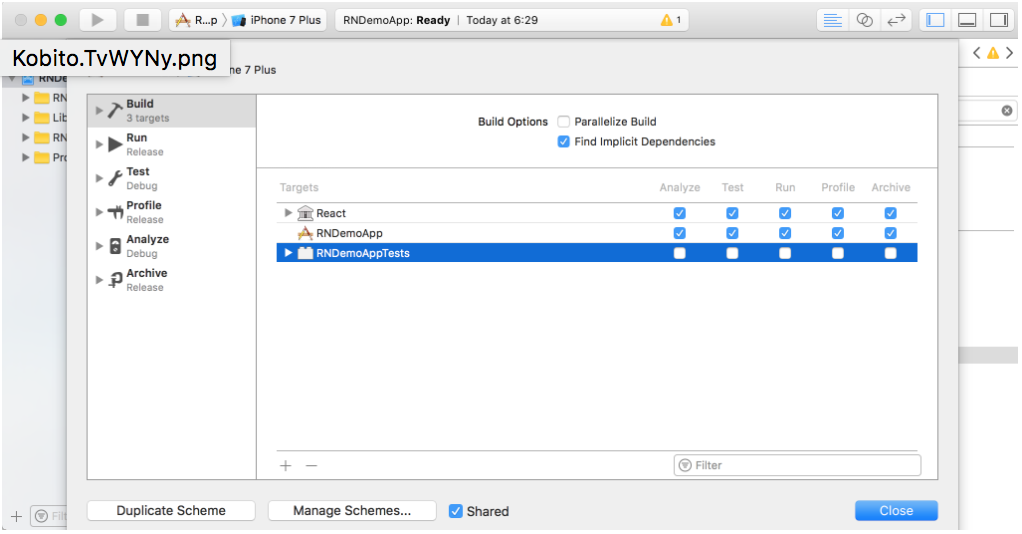Click the RNDemoApp application icon
The image size is (1022, 534).
[305, 233]
